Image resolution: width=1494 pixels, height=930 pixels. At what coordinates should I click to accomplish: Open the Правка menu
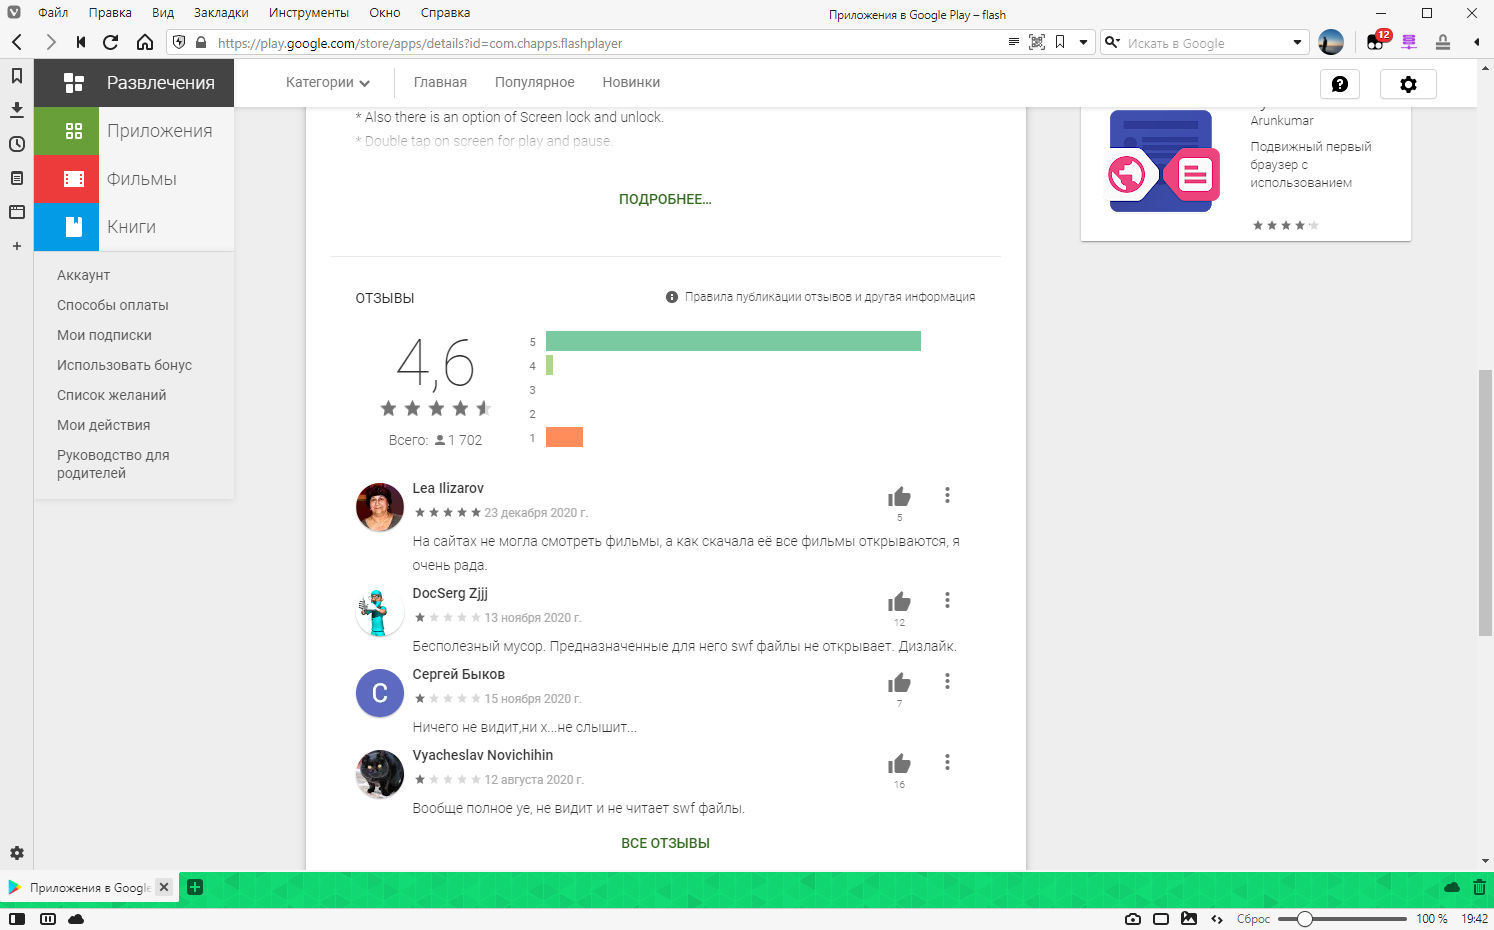click(110, 13)
